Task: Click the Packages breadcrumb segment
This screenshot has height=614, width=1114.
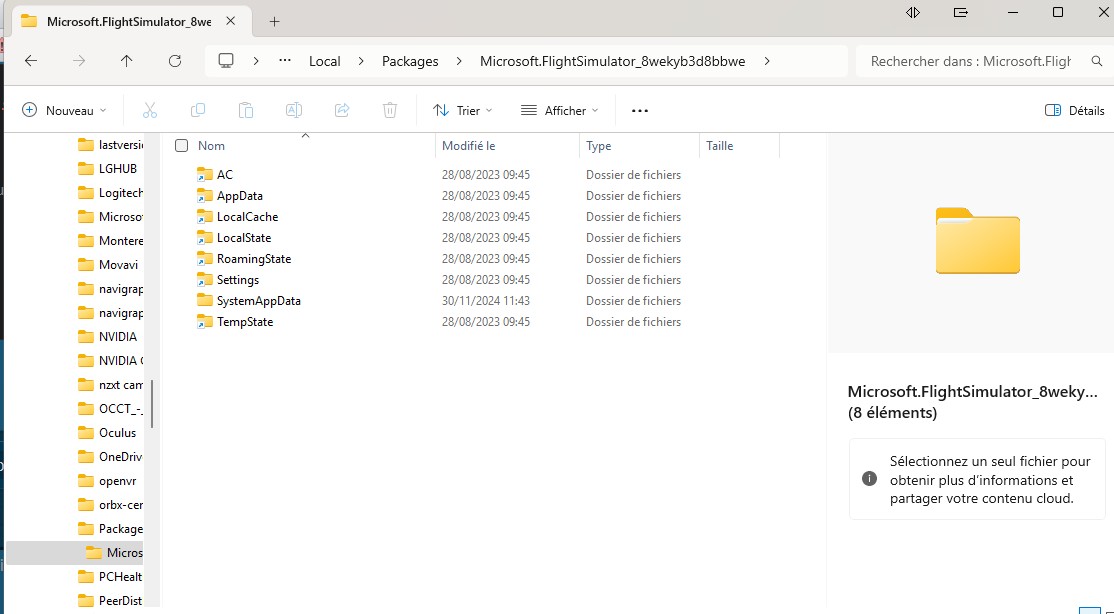Action: tap(410, 61)
